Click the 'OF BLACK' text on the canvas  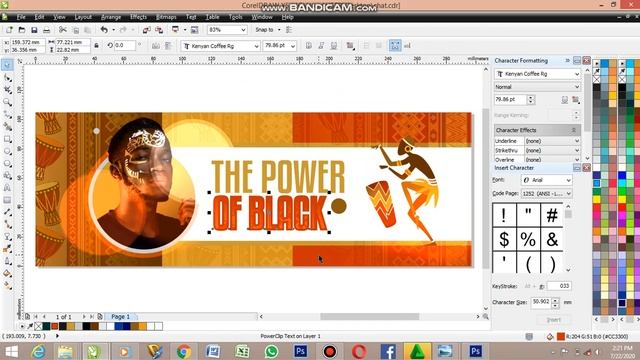tap(269, 213)
